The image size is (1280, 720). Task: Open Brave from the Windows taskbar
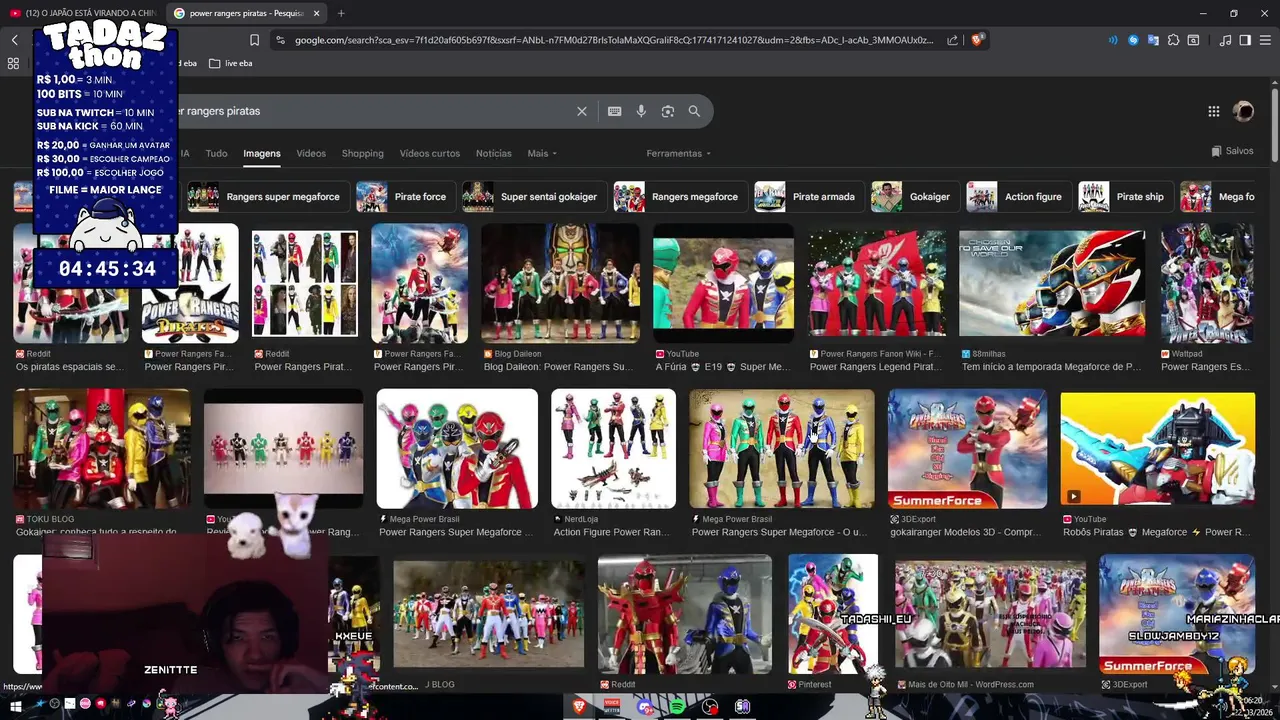pyautogui.click(x=579, y=707)
